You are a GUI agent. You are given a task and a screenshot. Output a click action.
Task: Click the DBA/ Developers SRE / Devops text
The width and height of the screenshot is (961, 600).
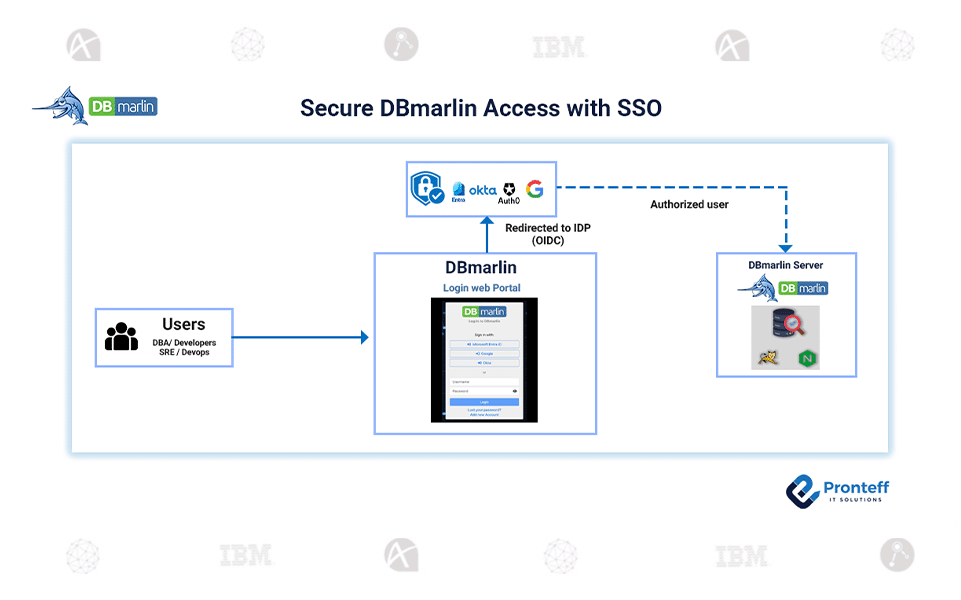[x=184, y=347]
